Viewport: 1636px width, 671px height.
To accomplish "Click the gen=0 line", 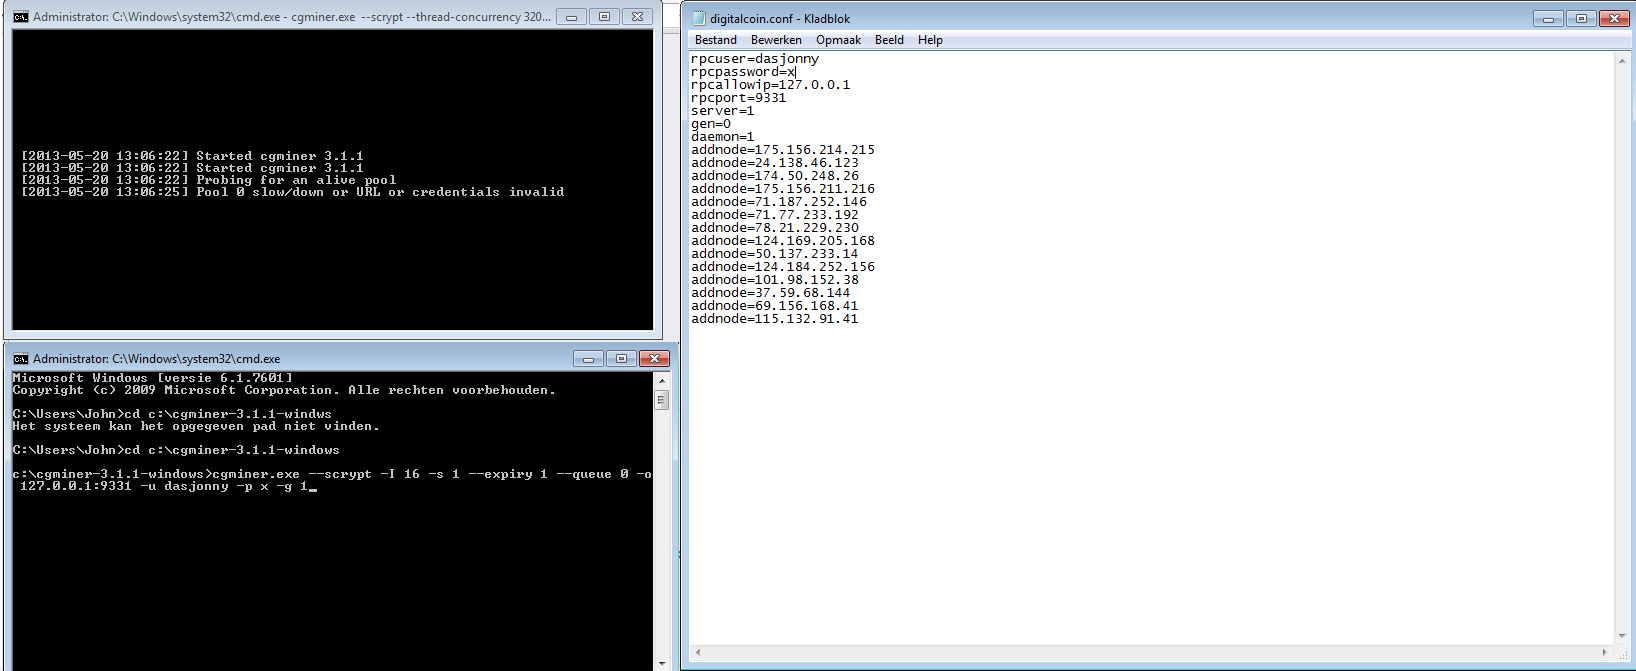I will coord(711,124).
